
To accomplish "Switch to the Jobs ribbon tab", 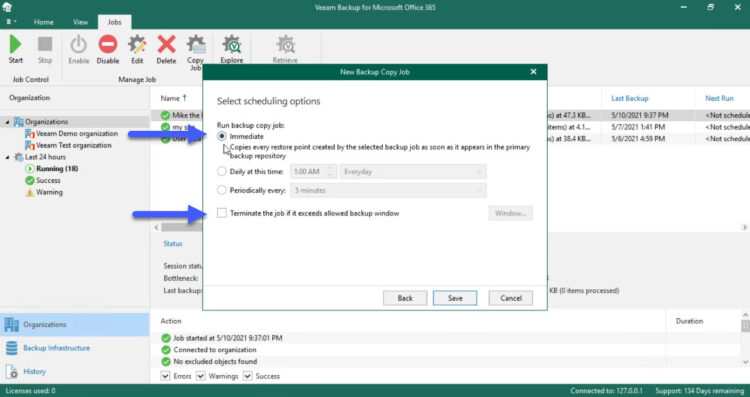I will pyautogui.click(x=114, y=22).
